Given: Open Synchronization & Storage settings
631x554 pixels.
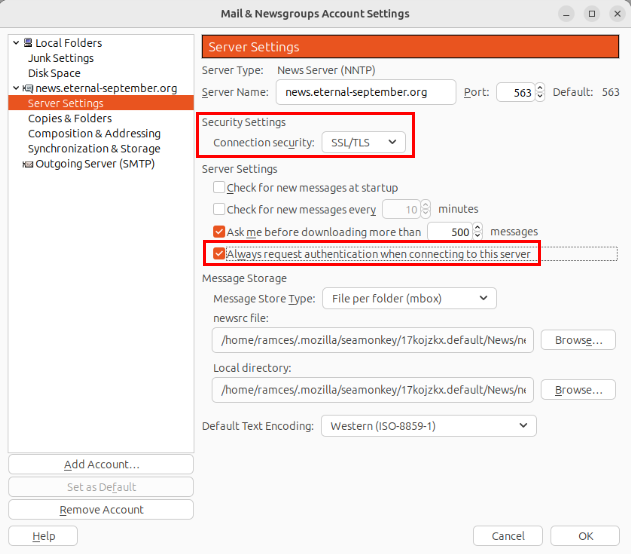Looking at the screenshot, I should pos(94,149).
